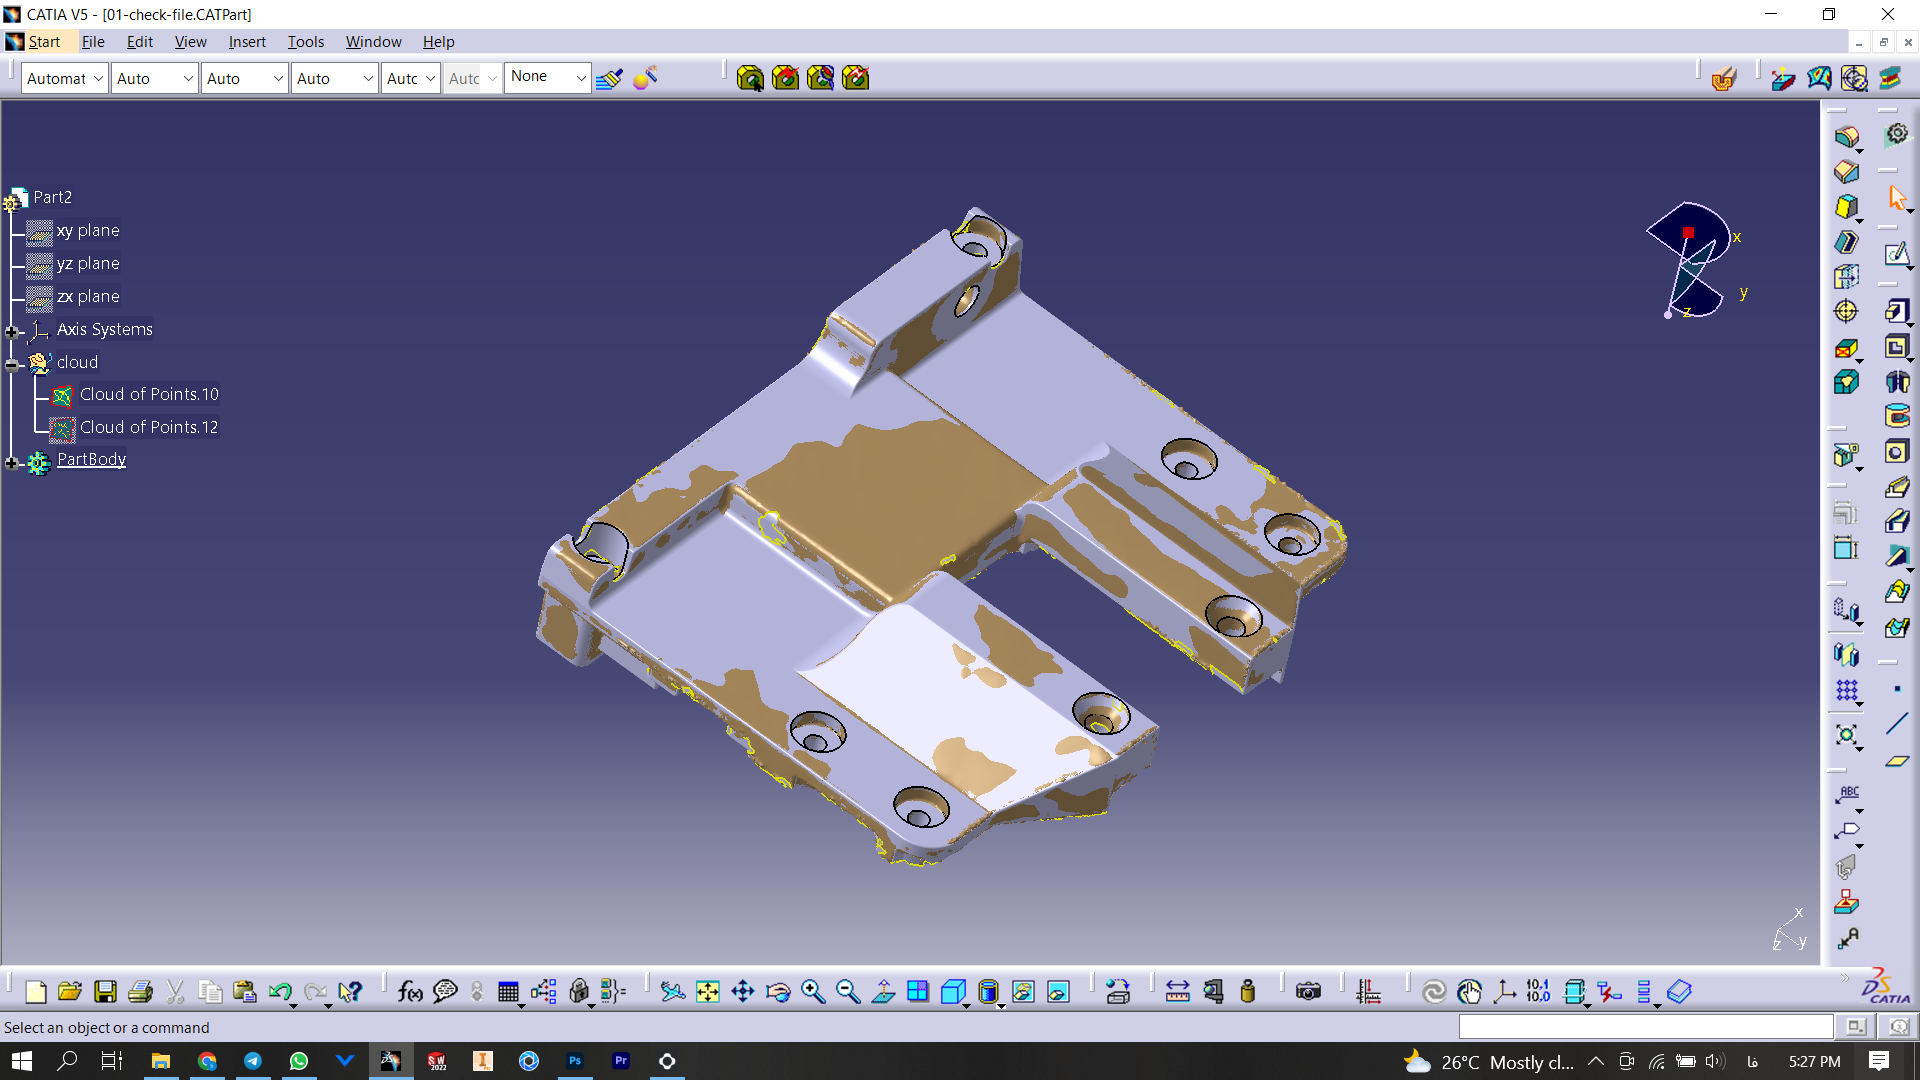Select the Pad tool in right toolbar
Screen dimensions: 1920x1080
point(1898,310)
